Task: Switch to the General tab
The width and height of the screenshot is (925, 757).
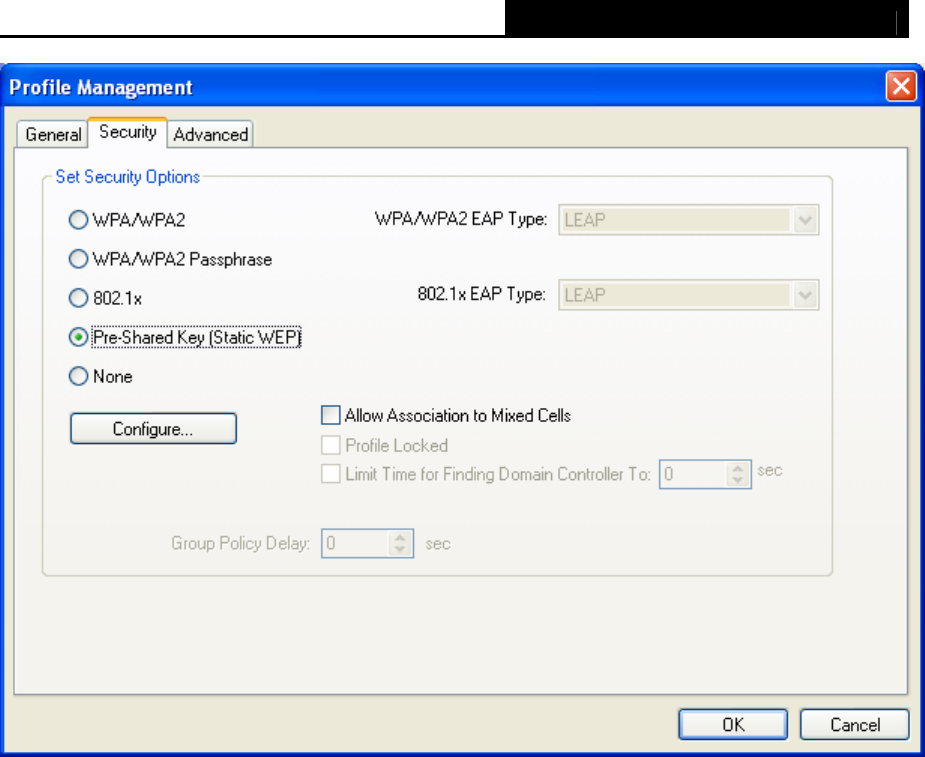Action: coord(53,134)
